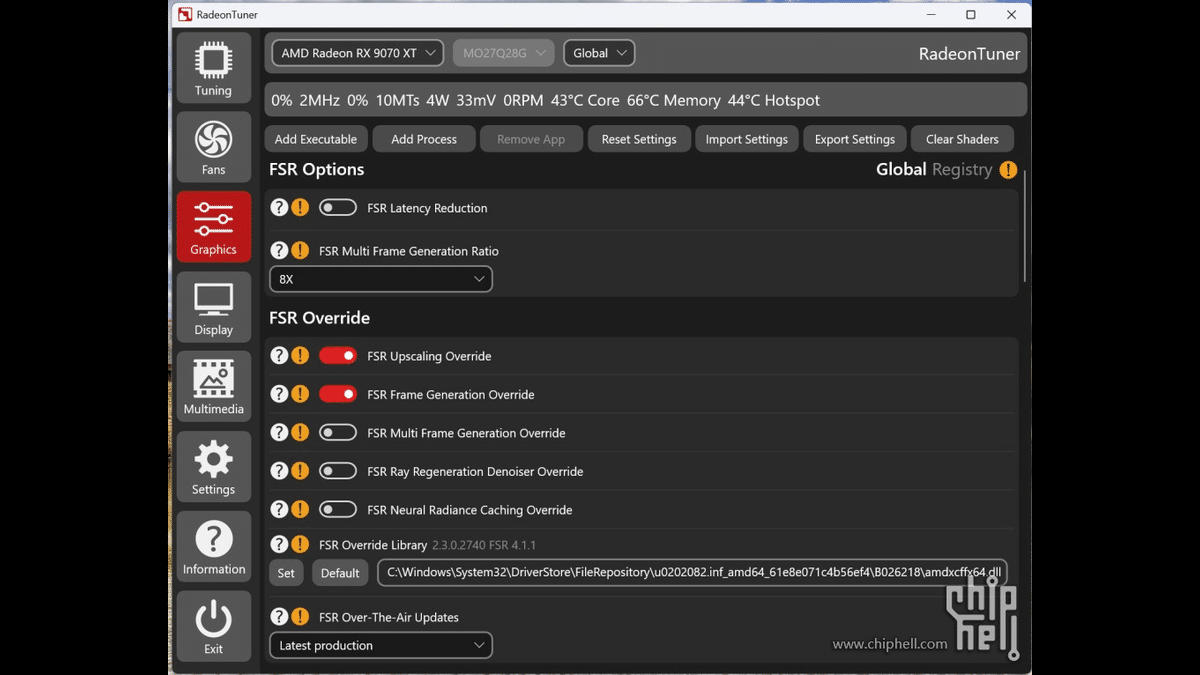This screenshot has width=1200, height=675.
Task: Open the Fans section in sidebar
Action: [213, 147]
